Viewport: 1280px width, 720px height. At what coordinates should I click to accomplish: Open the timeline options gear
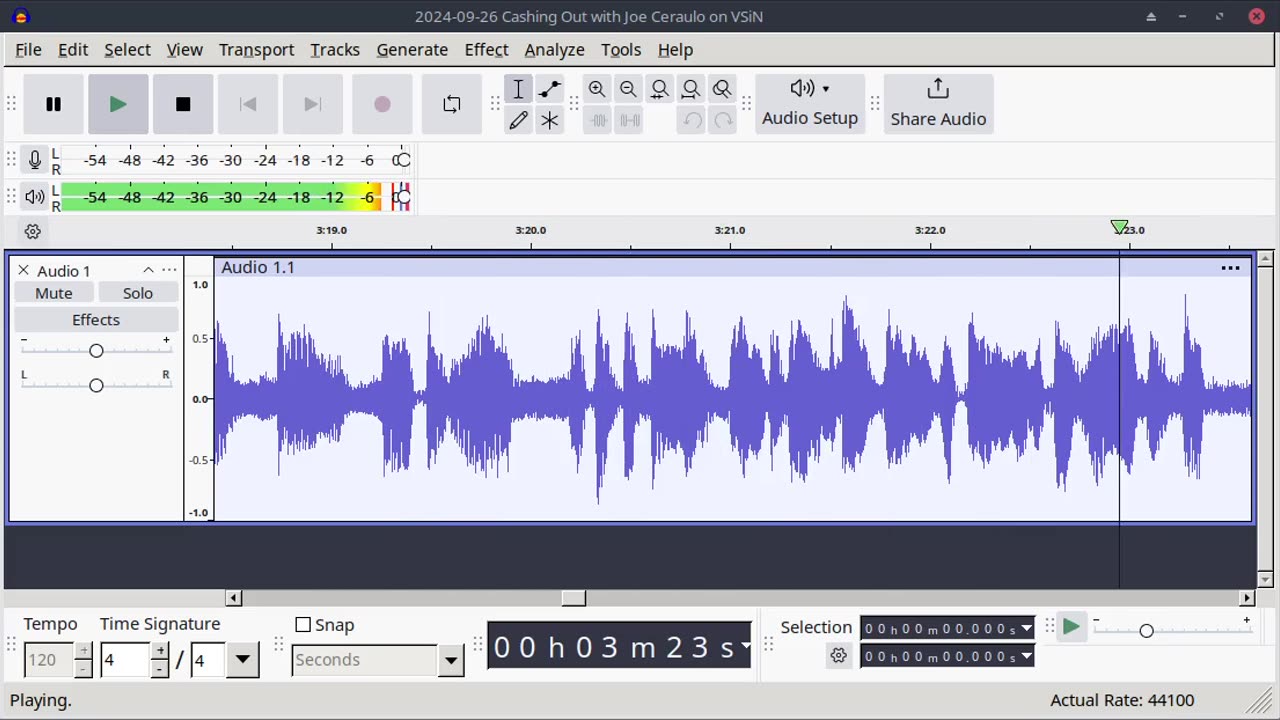tap(32, 231)
